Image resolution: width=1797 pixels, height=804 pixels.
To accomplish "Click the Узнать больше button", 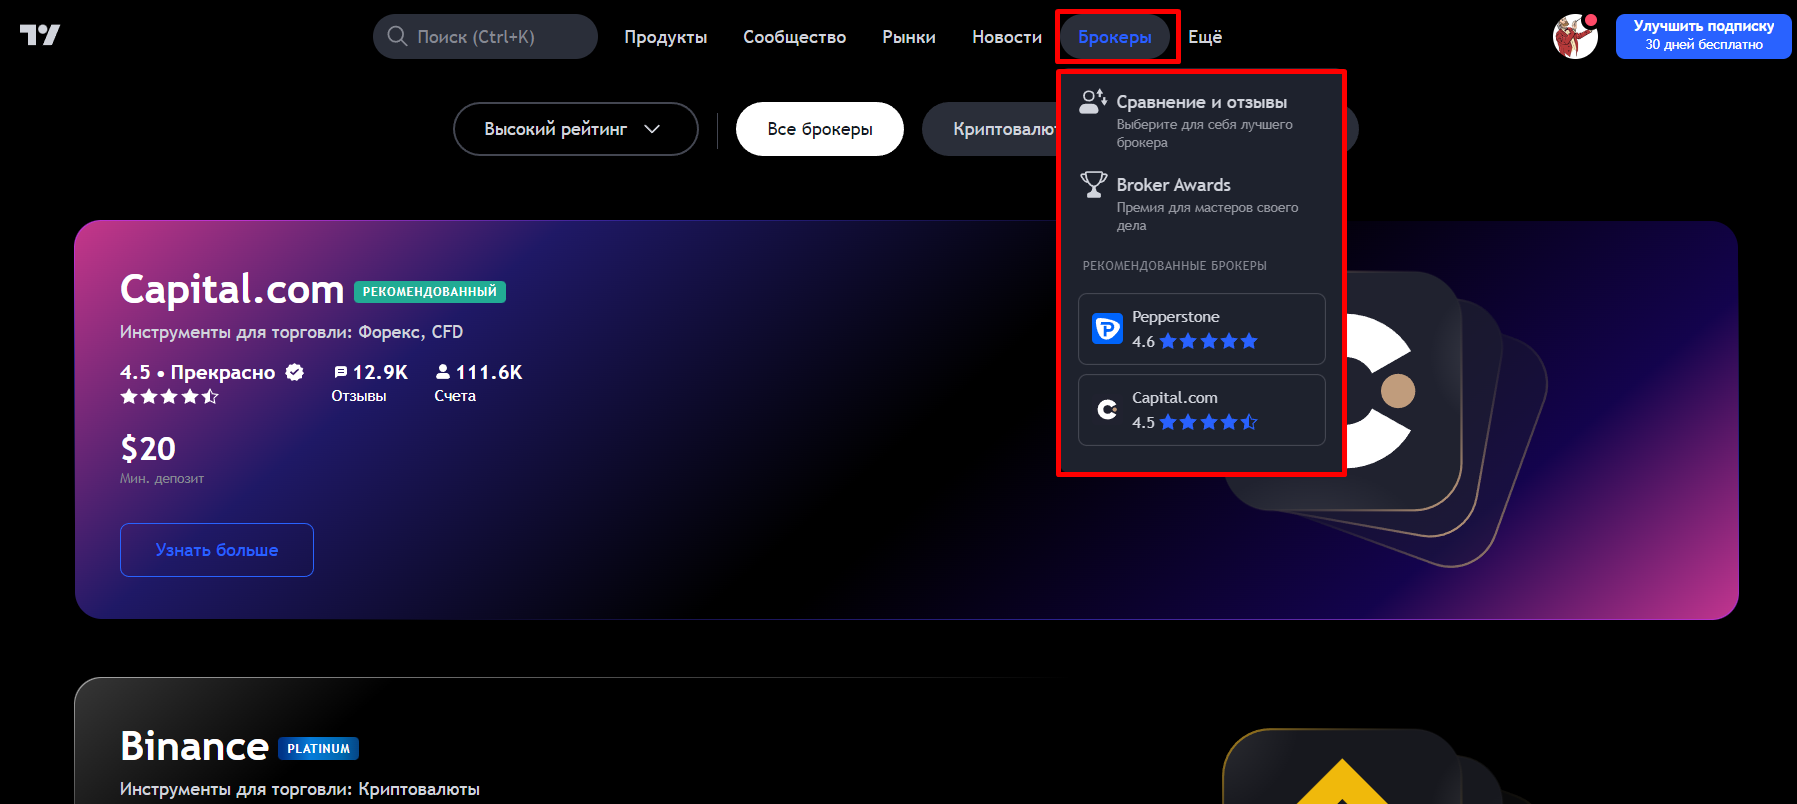I will pos(217,550).
